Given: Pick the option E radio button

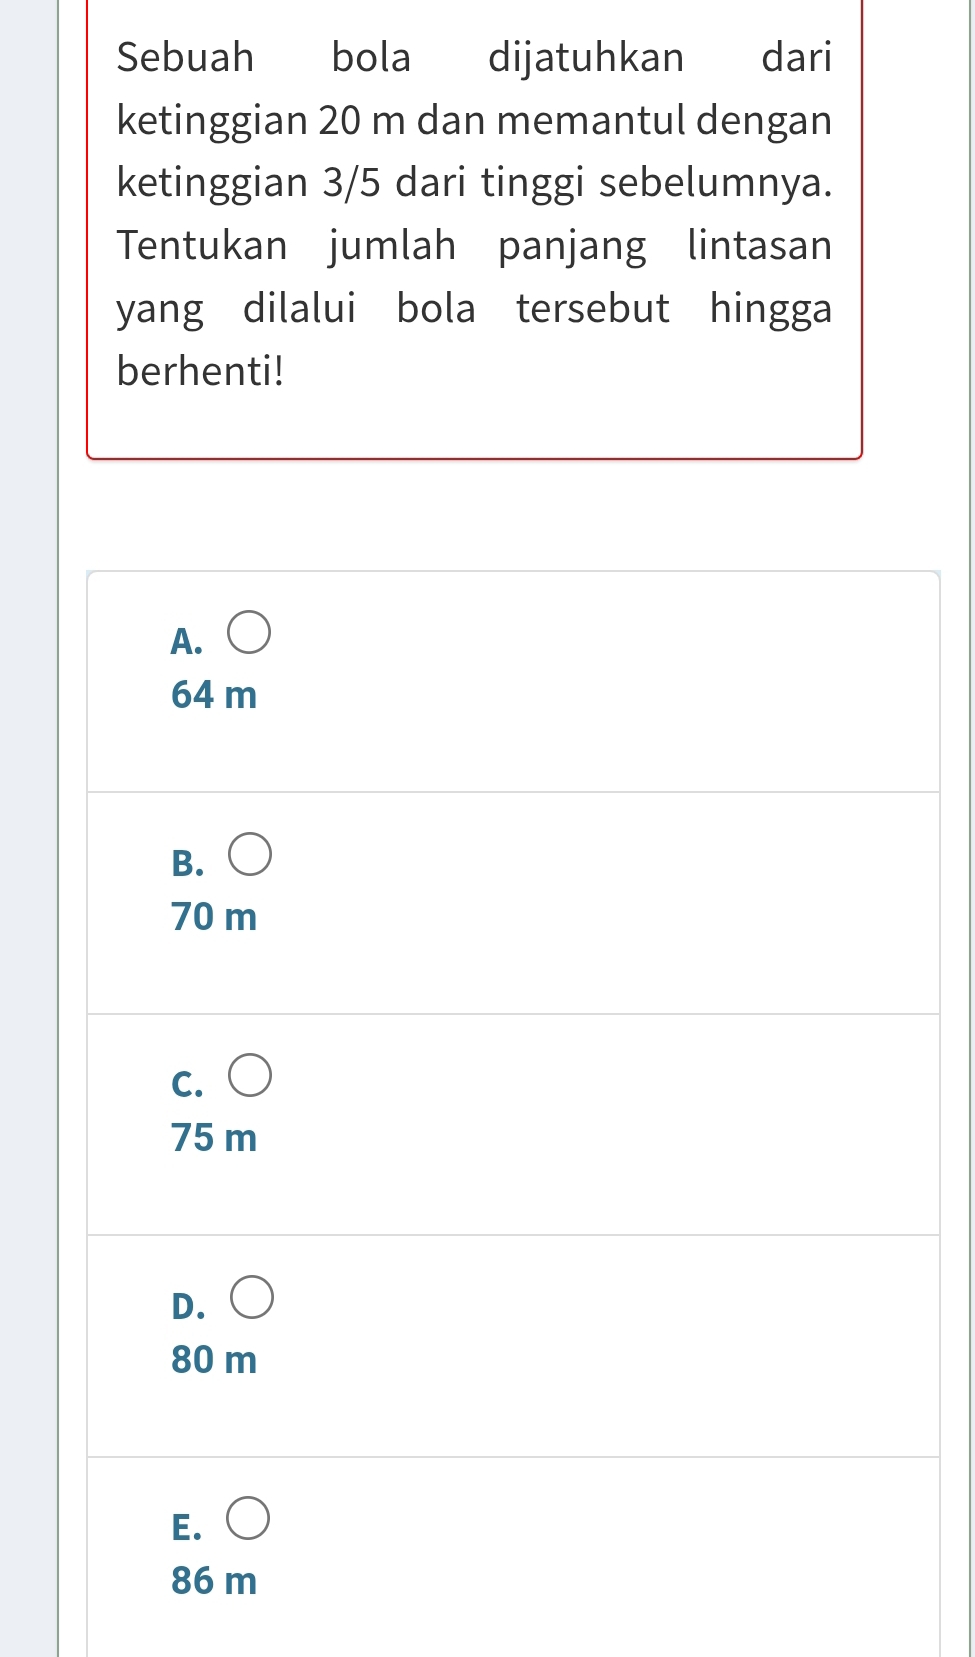Looking at the screenshot, I should point(248,1518).
